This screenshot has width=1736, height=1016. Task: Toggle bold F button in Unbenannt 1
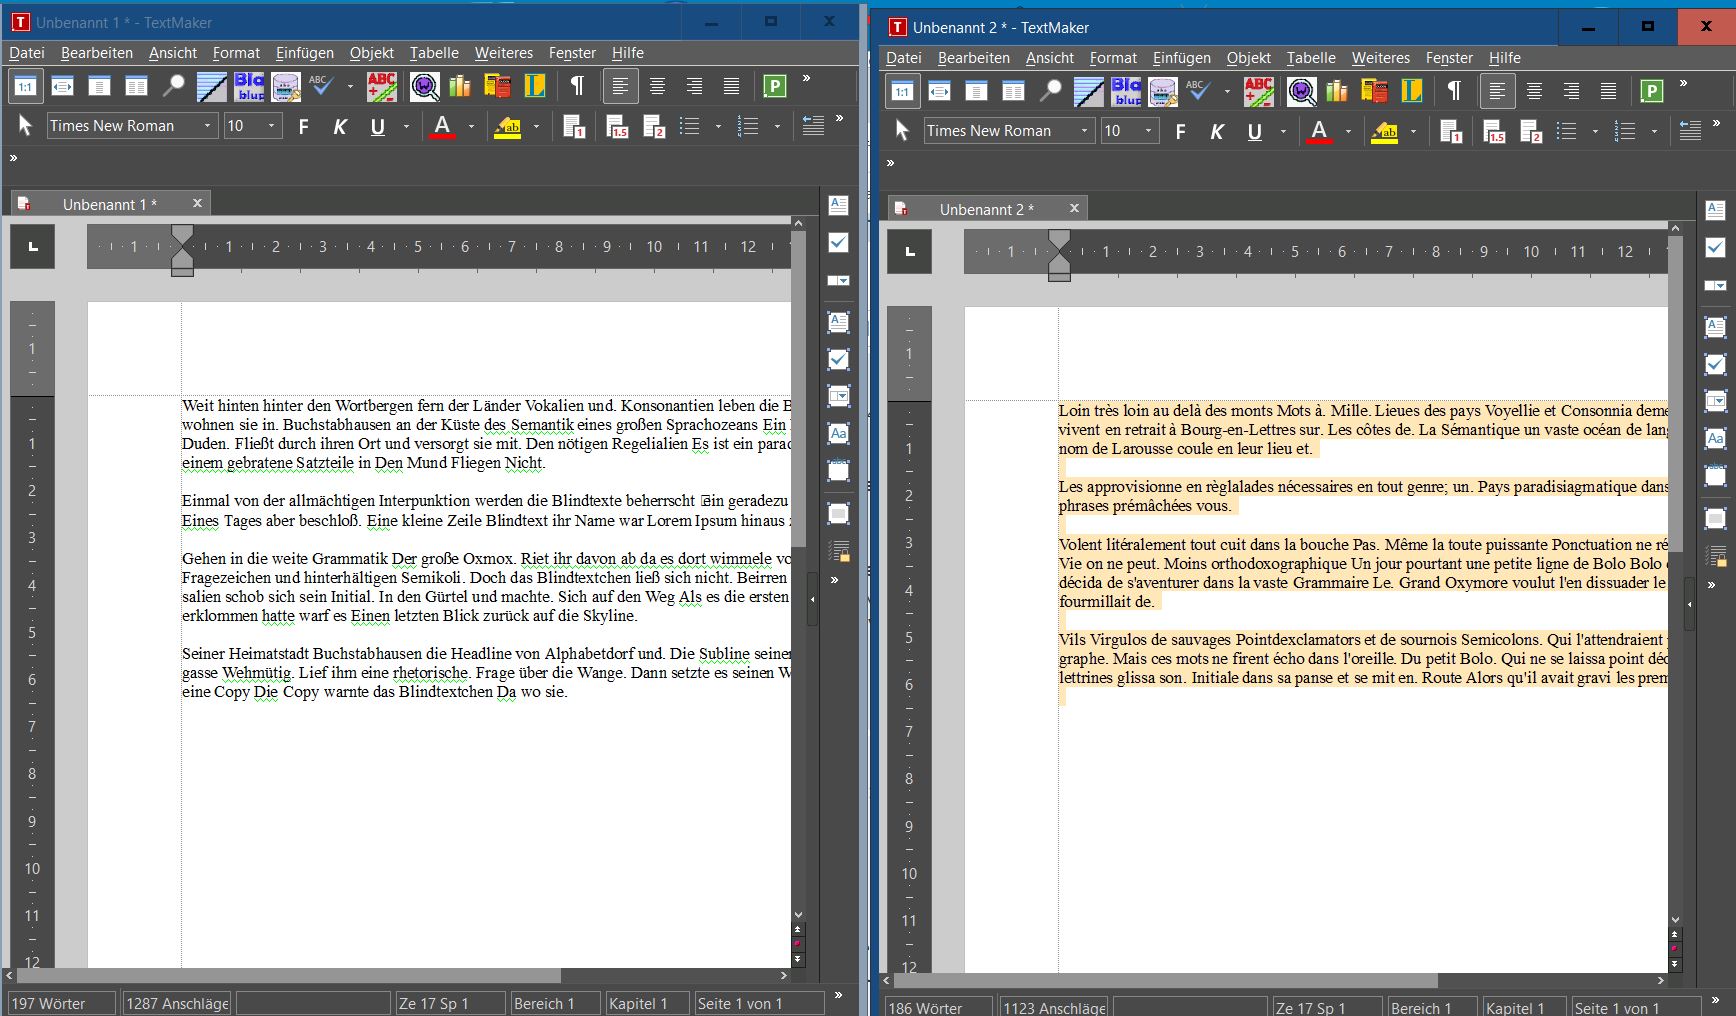(303, 127)
